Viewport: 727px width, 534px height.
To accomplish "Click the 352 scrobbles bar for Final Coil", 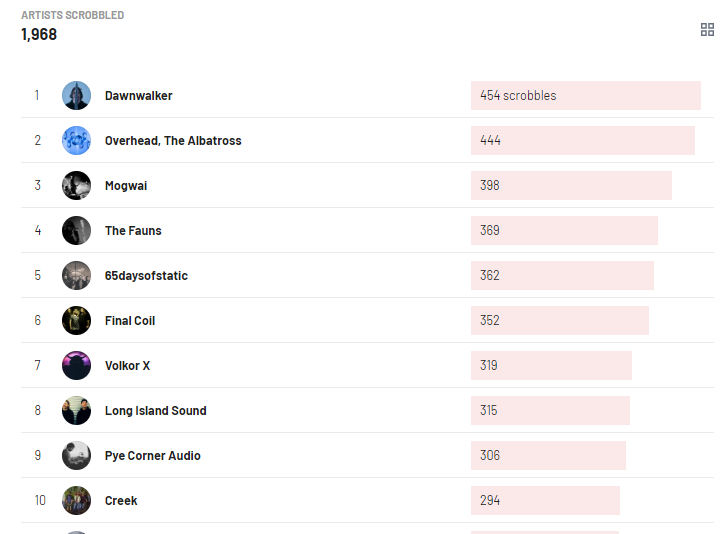I will click(559, 321).
